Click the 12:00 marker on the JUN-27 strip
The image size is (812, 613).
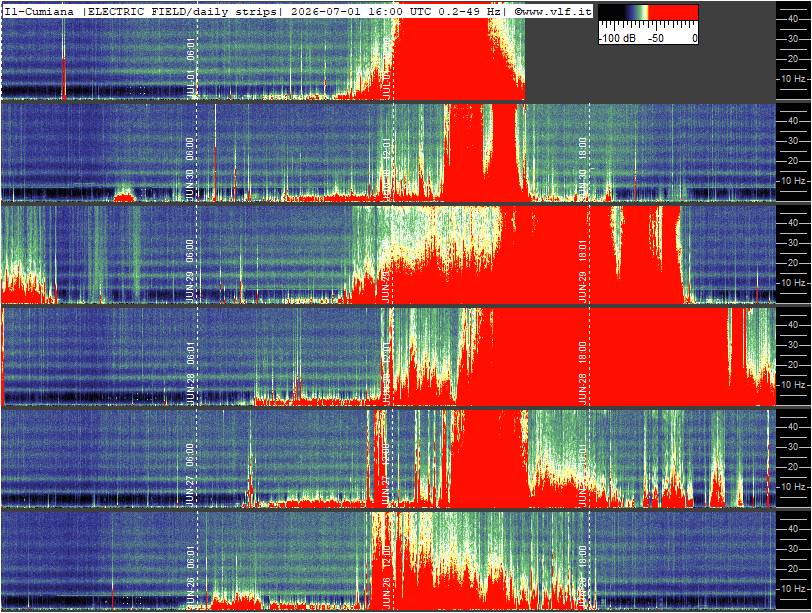click(x=386, y=454)
